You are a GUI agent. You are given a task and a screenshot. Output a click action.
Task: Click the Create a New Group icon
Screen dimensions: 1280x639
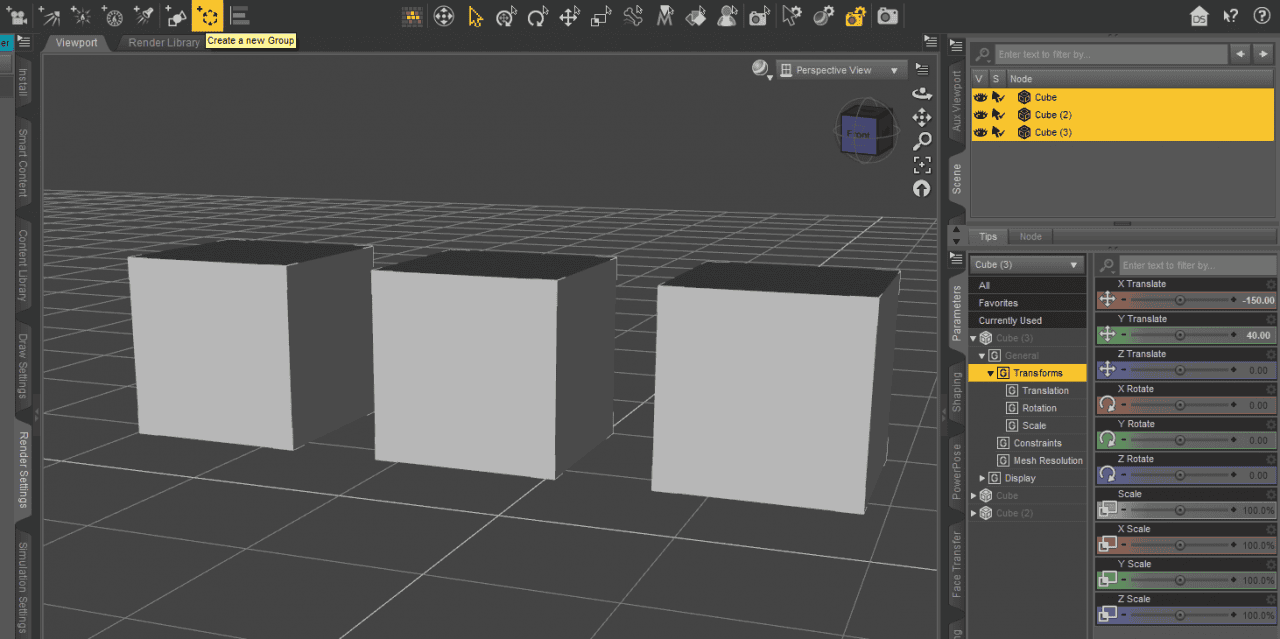[207, 15]
